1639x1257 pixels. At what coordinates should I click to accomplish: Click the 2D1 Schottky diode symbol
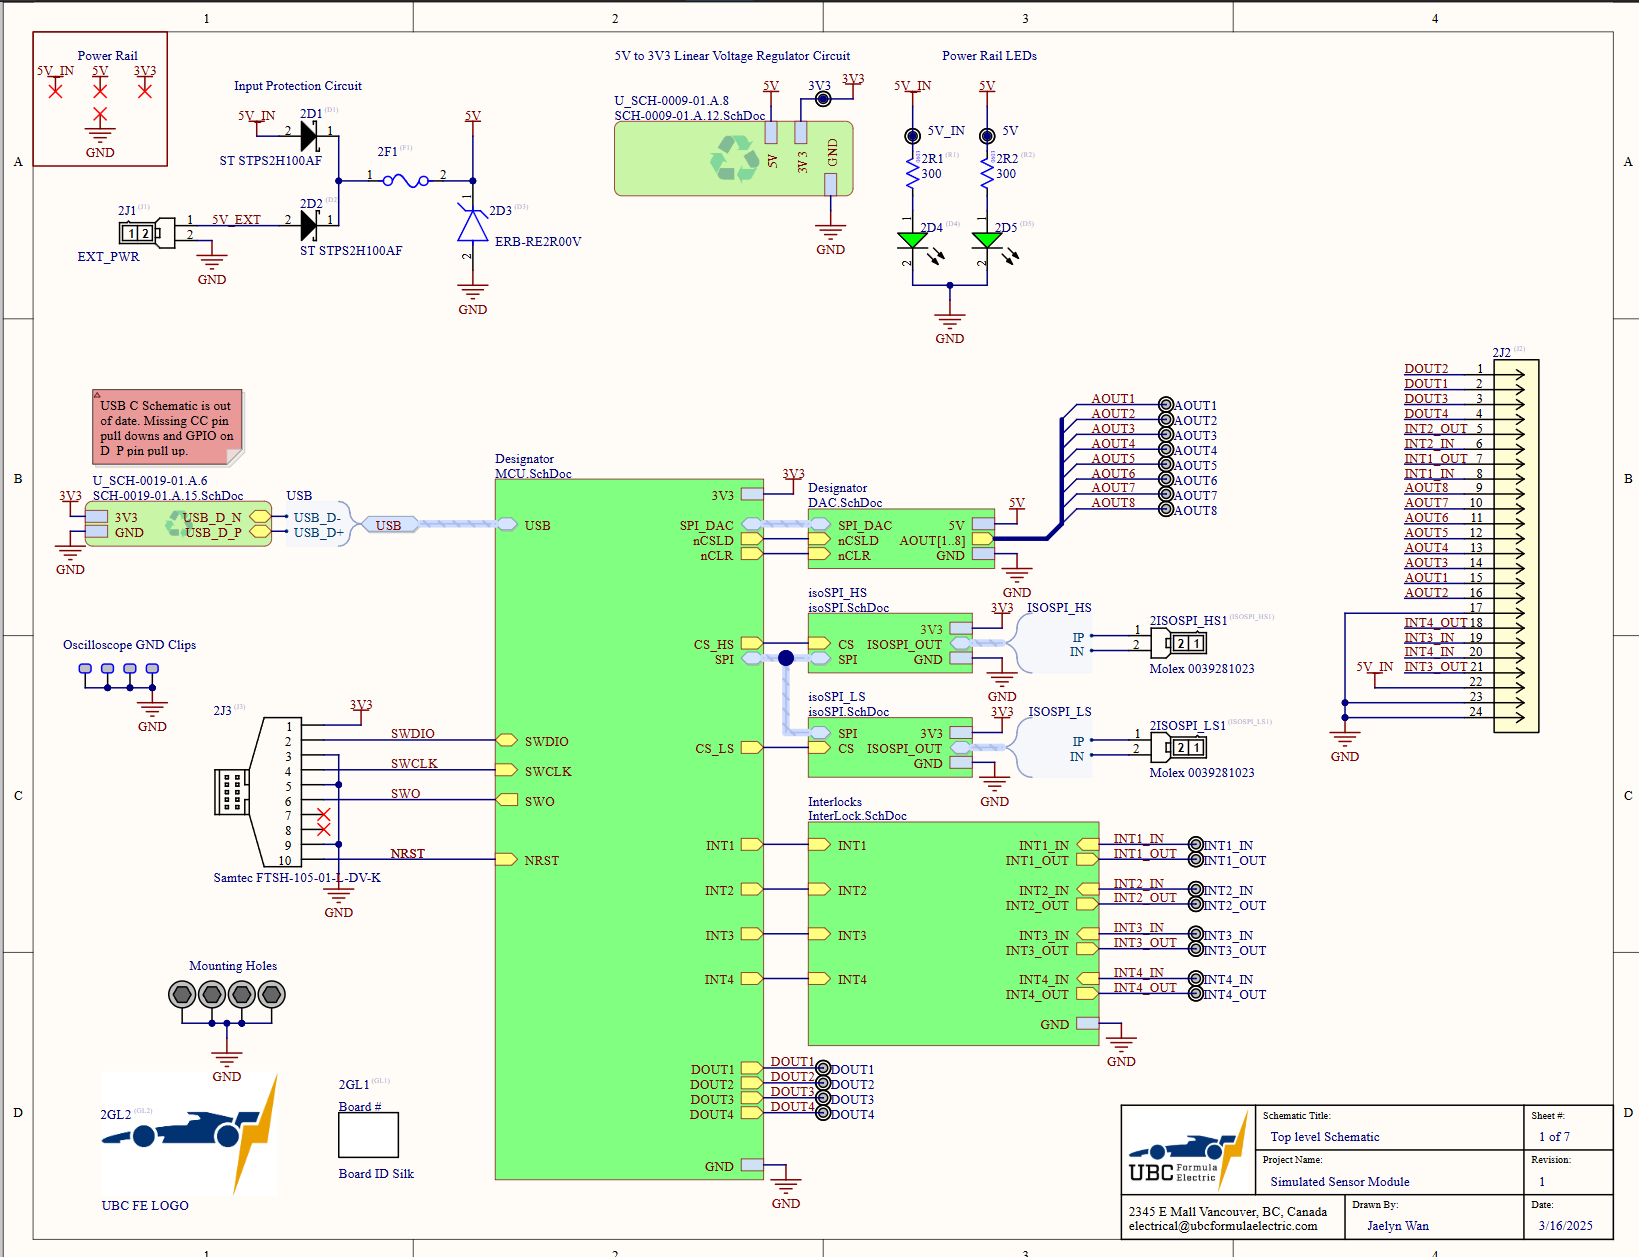pos(309,136)
